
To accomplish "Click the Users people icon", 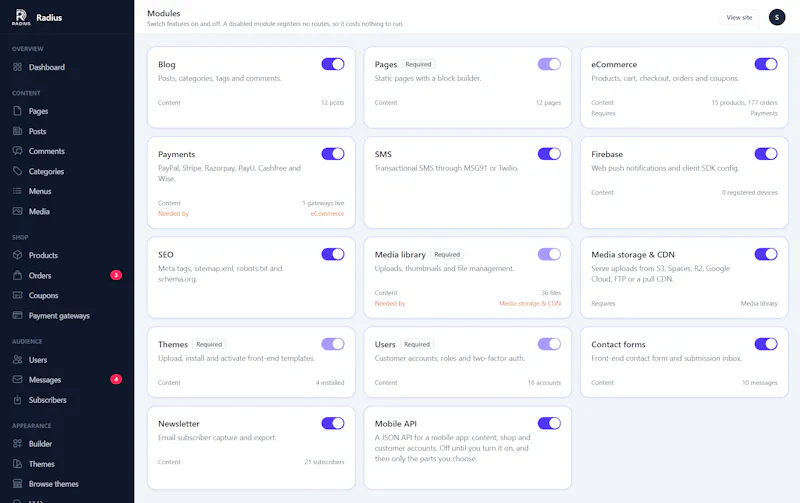I will (x=17, y=360).
